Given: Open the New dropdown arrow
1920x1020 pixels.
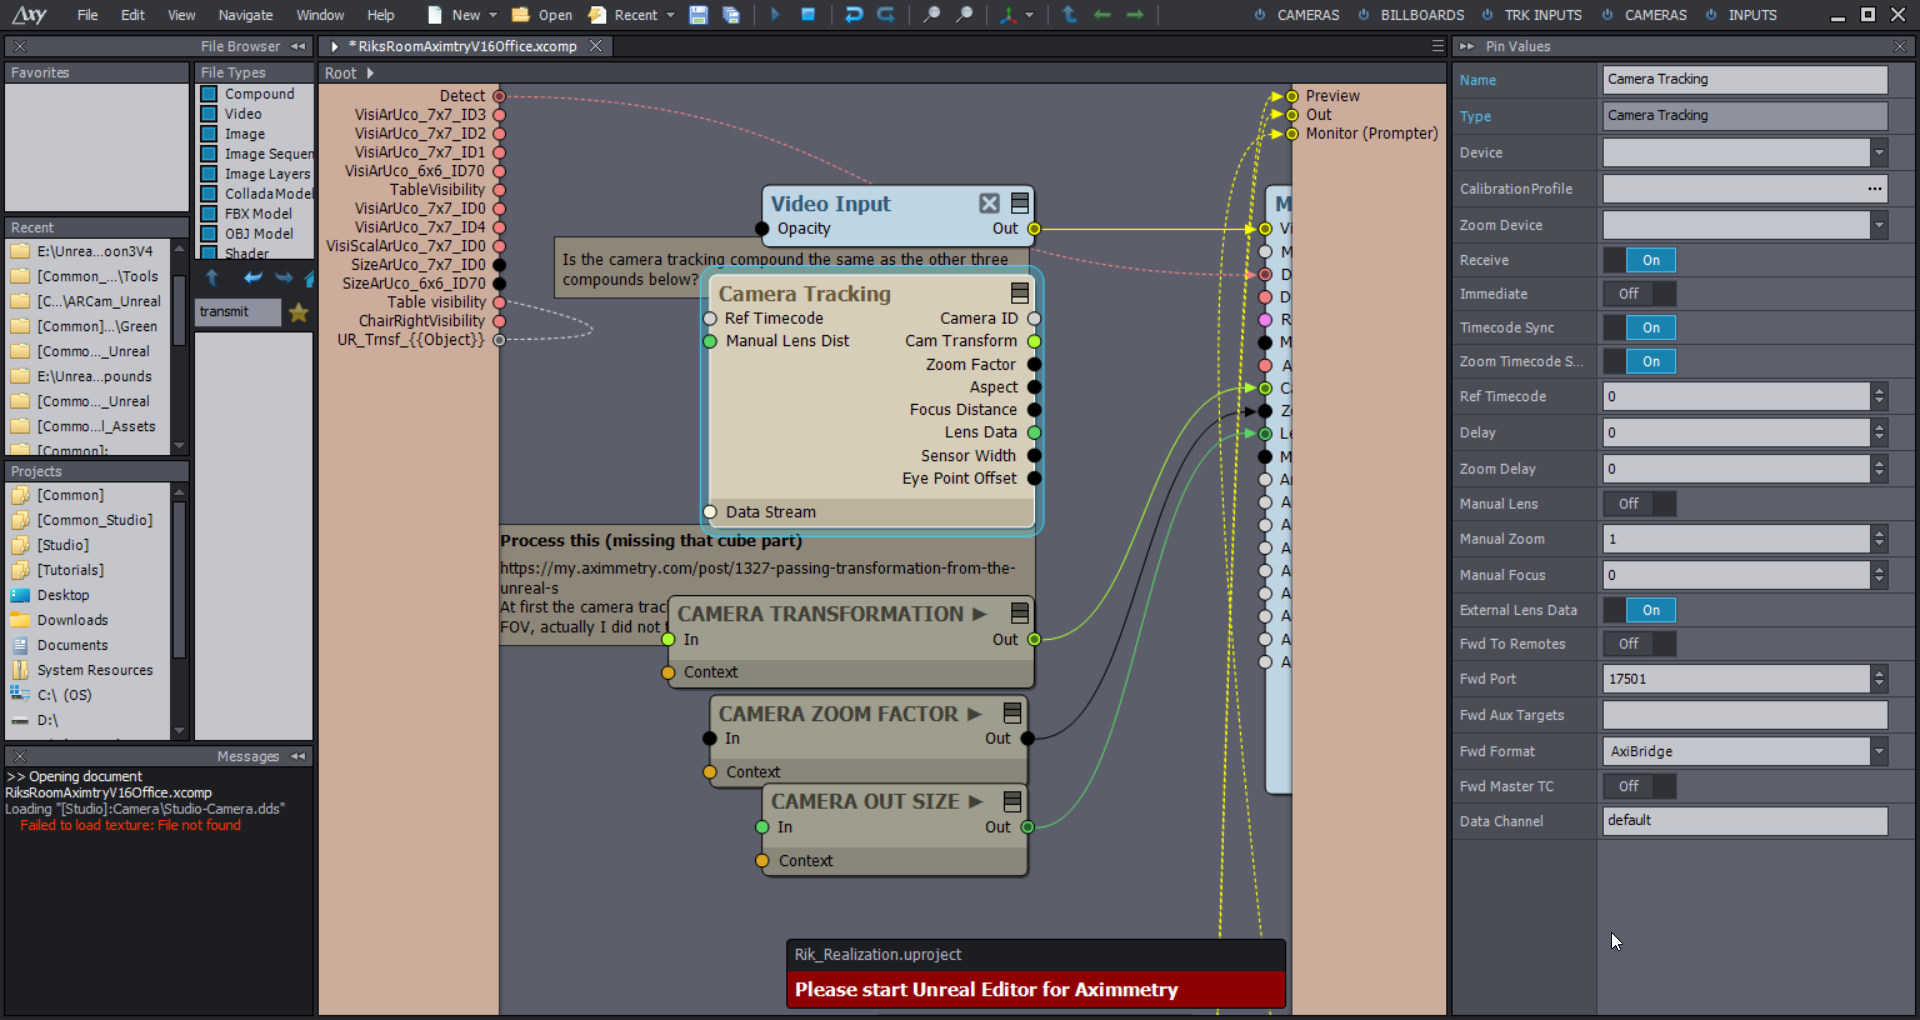Looking at the screenshot, I should 493,15.
